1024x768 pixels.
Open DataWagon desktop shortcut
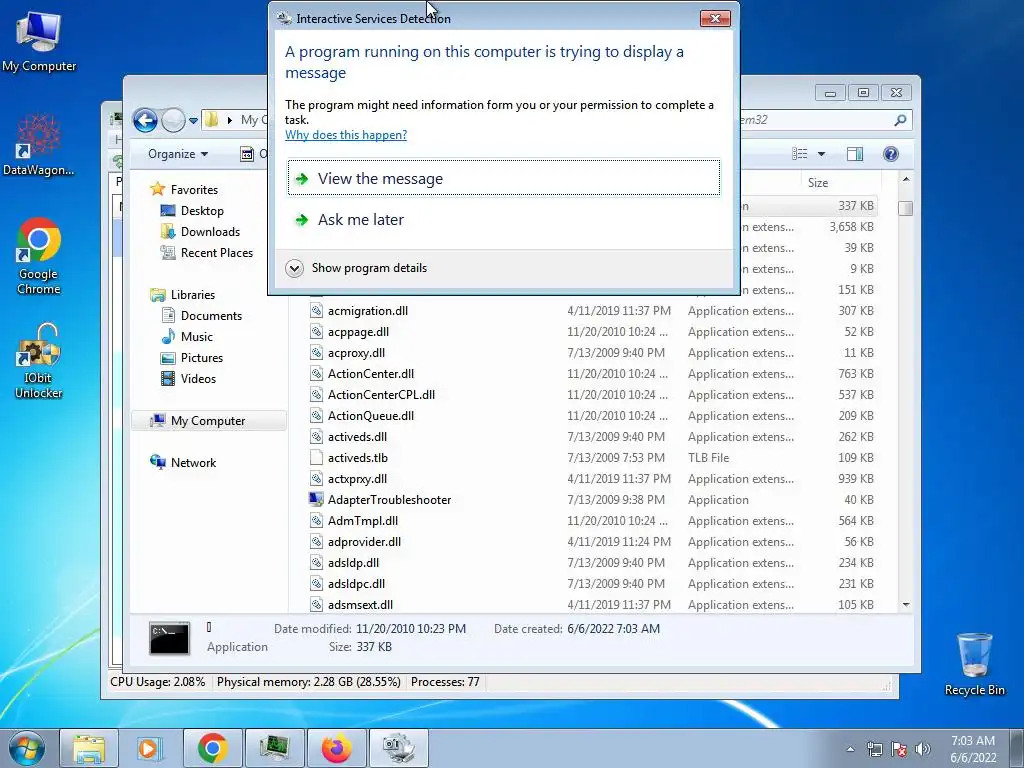tap(39, 145)
